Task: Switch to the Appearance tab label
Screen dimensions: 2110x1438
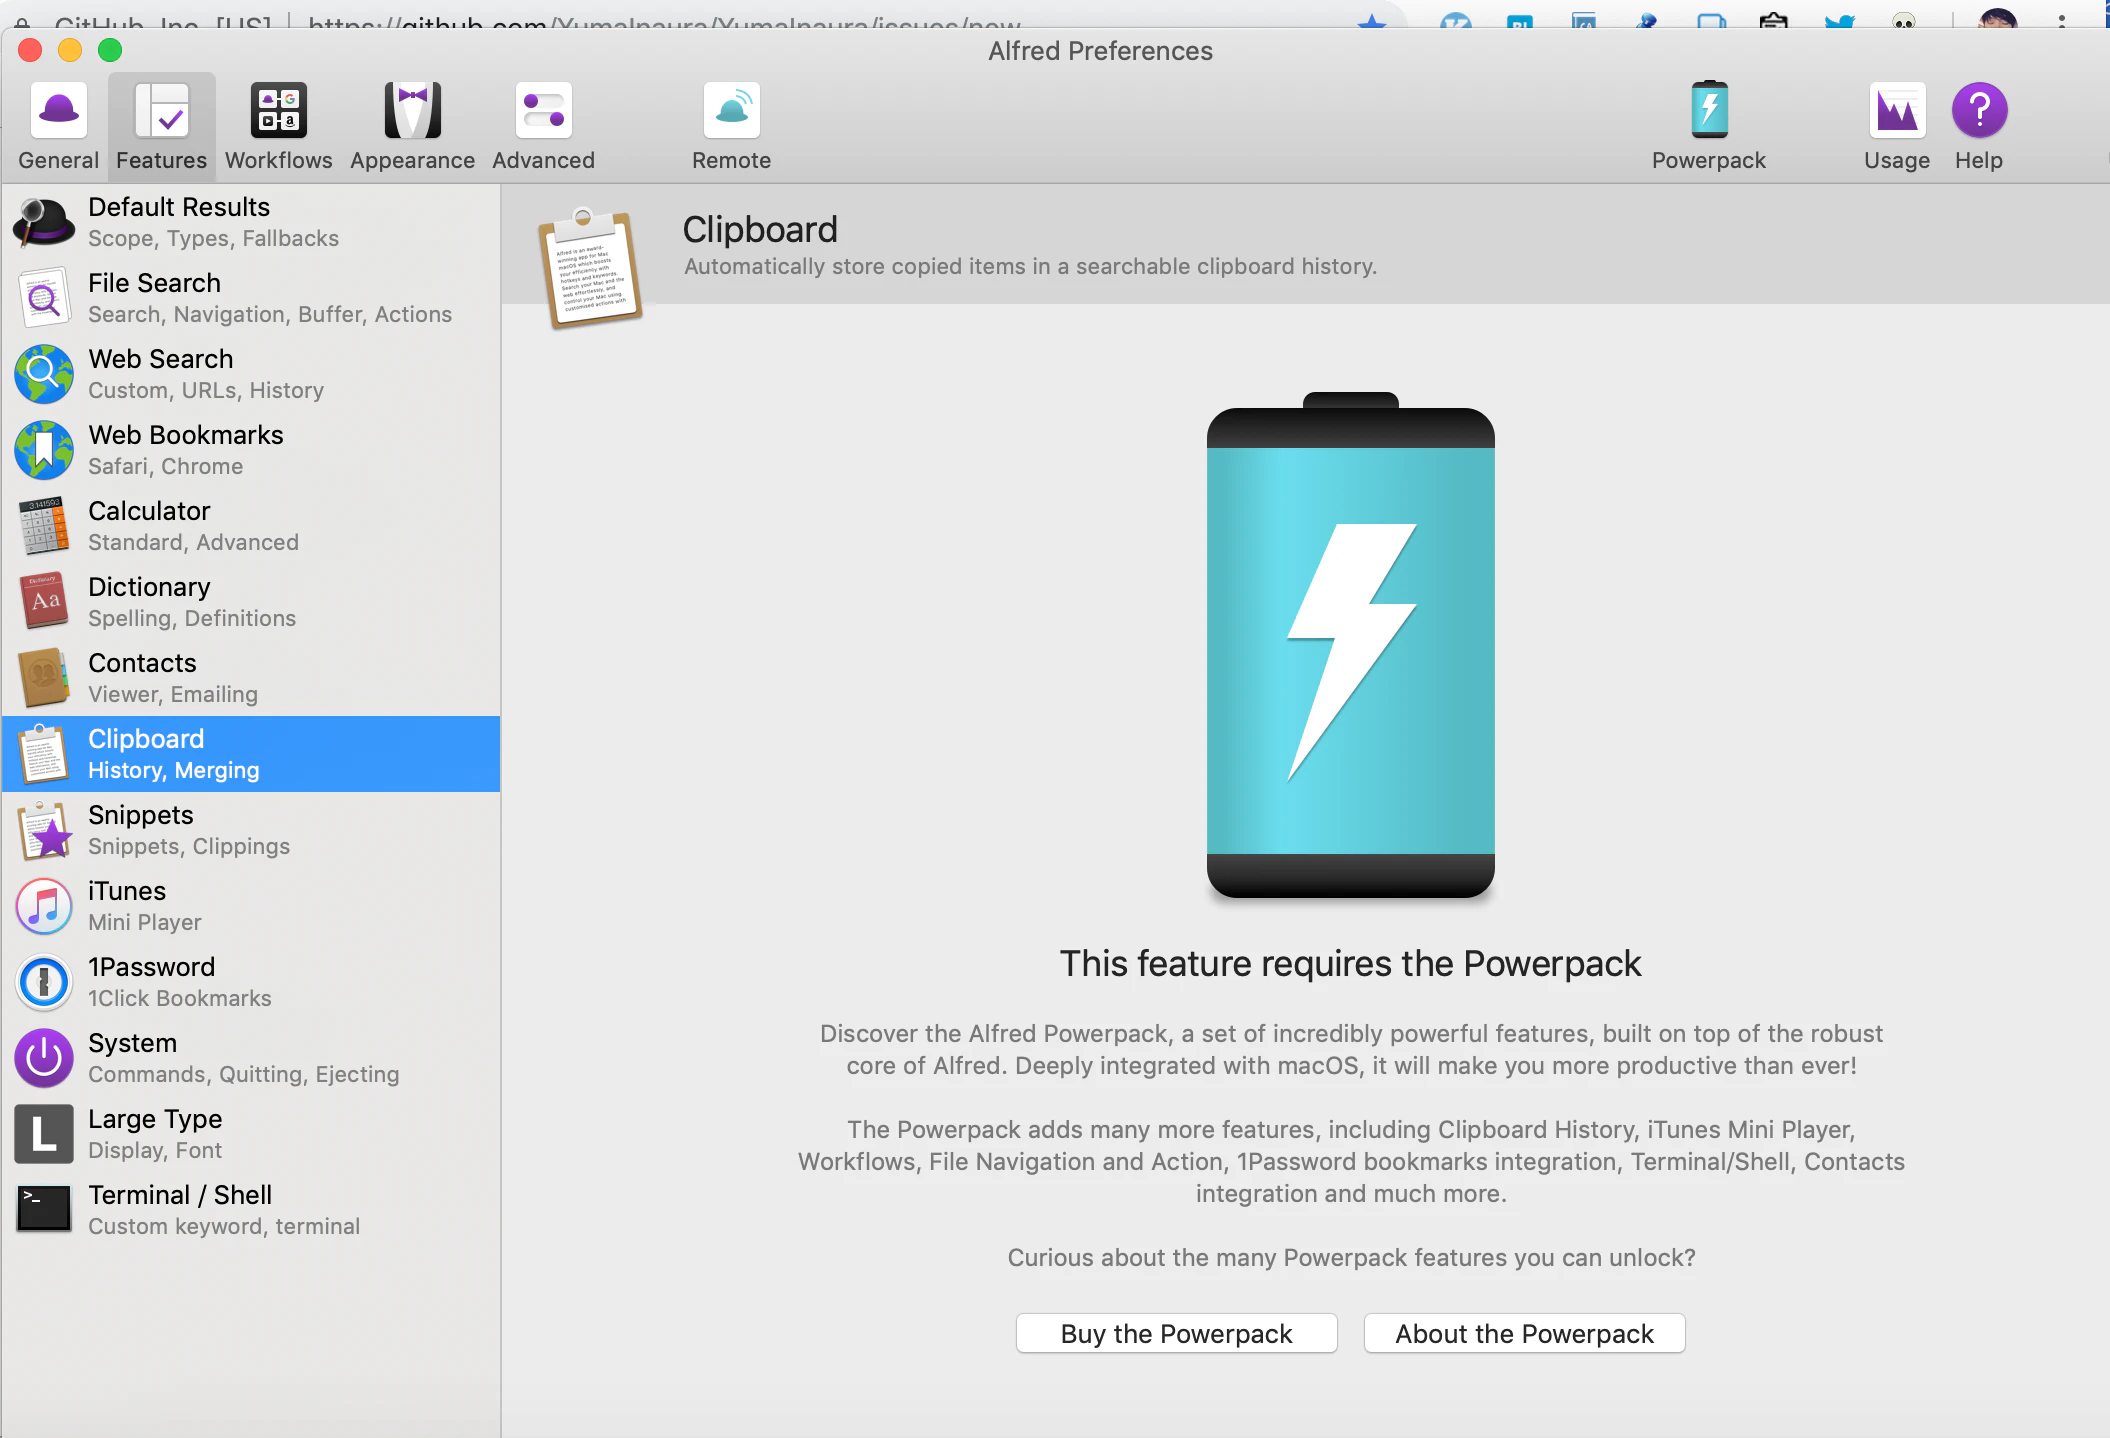Action: click(x=413, y=160)
